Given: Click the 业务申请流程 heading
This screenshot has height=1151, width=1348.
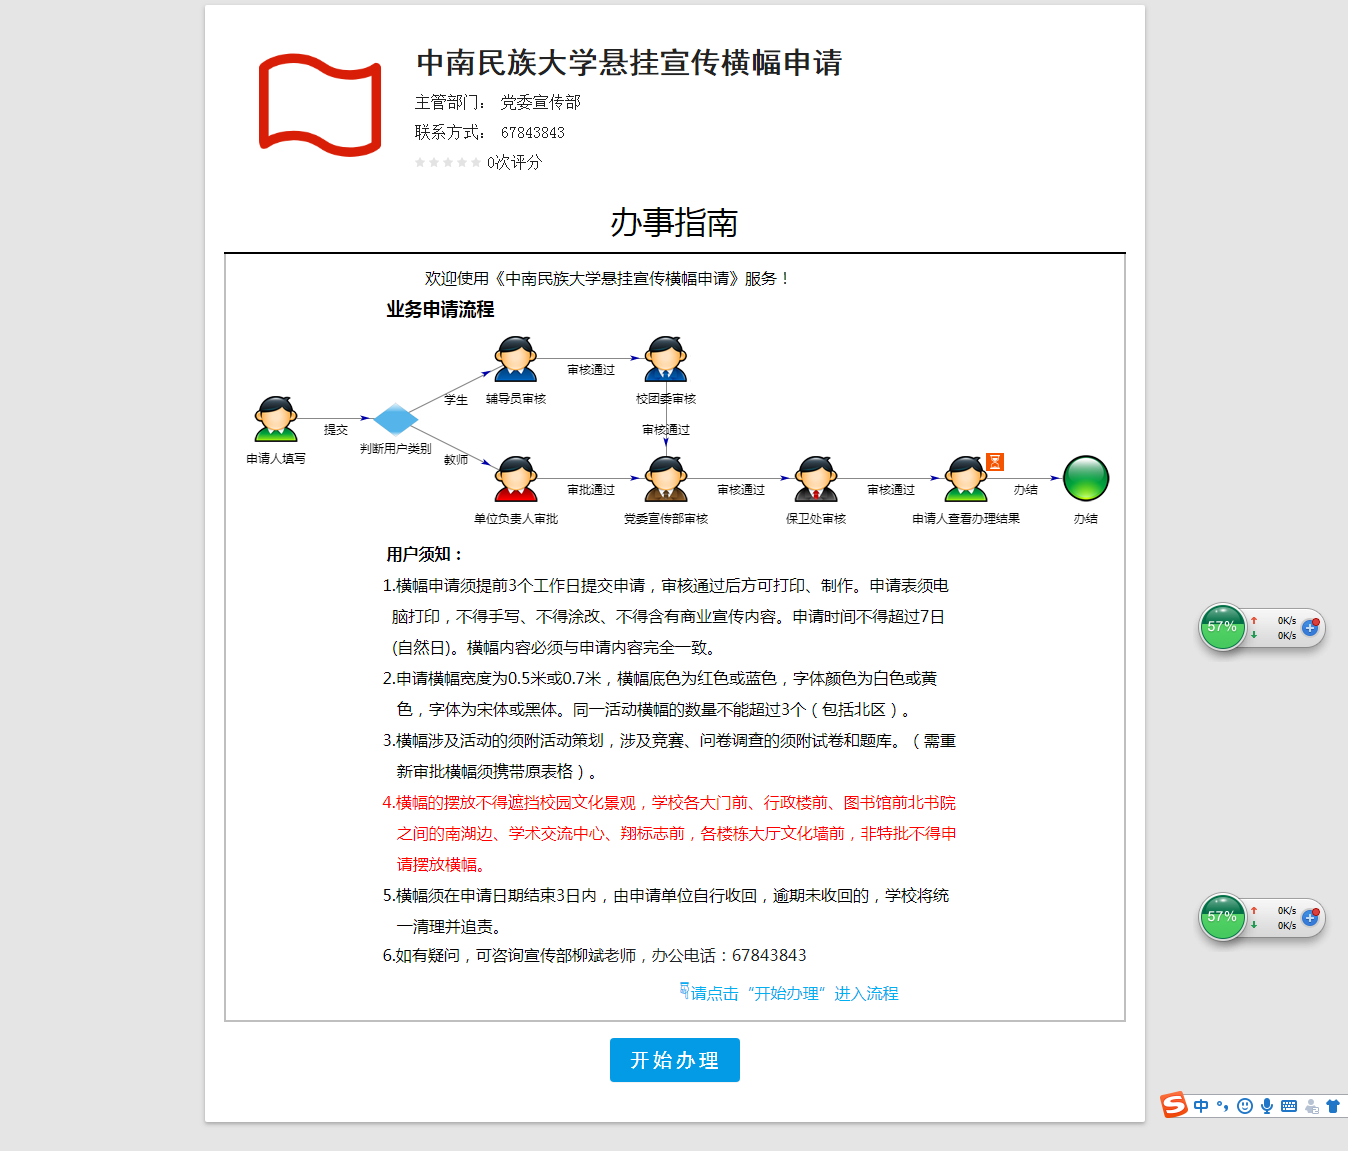Looking at the screenshot, I should click(x=440, y=309).
